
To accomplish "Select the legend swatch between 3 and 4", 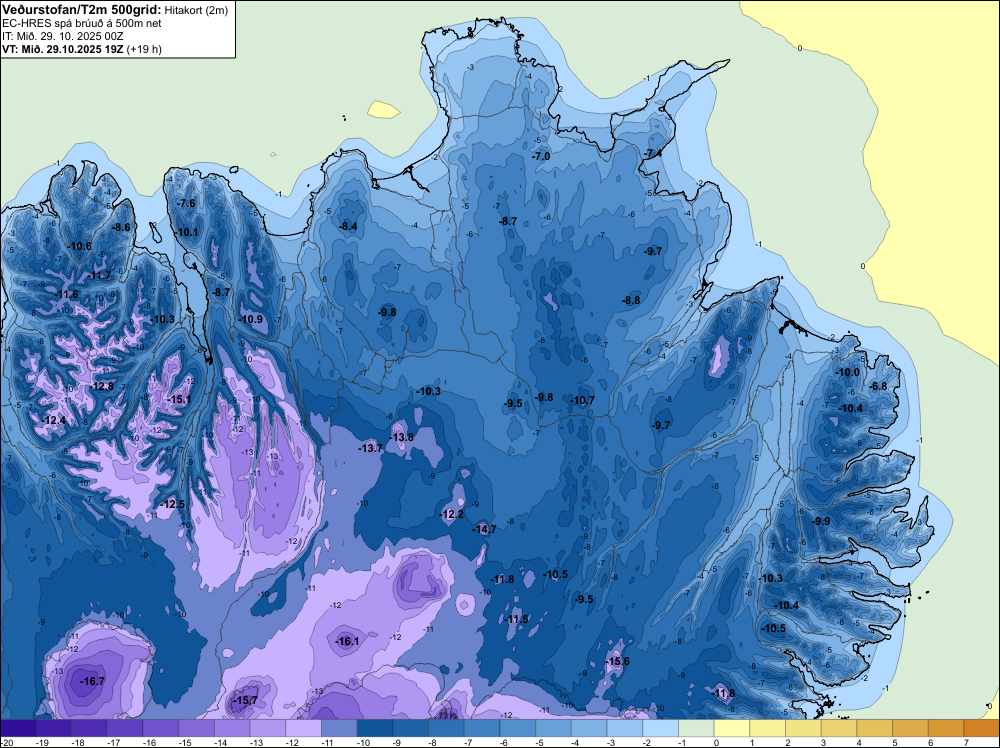I will click(839, 728).
